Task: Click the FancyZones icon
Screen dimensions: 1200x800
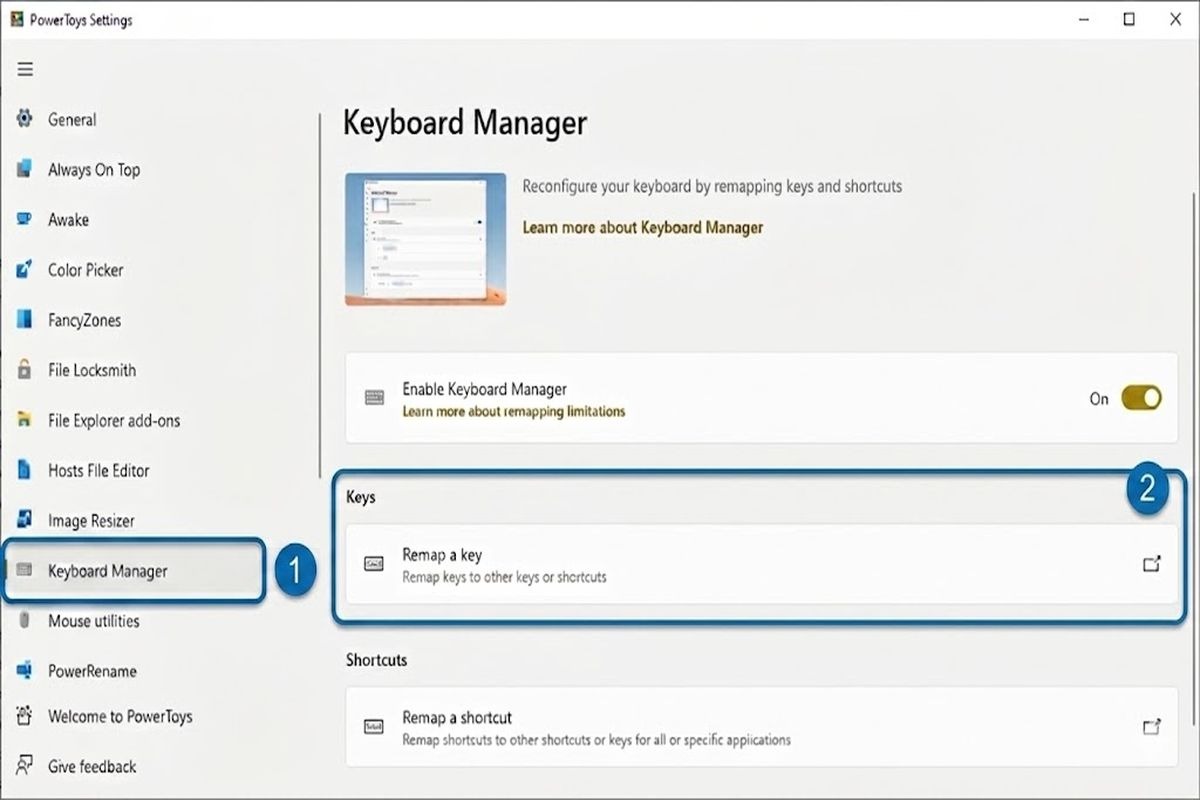Action: (25, 320)
